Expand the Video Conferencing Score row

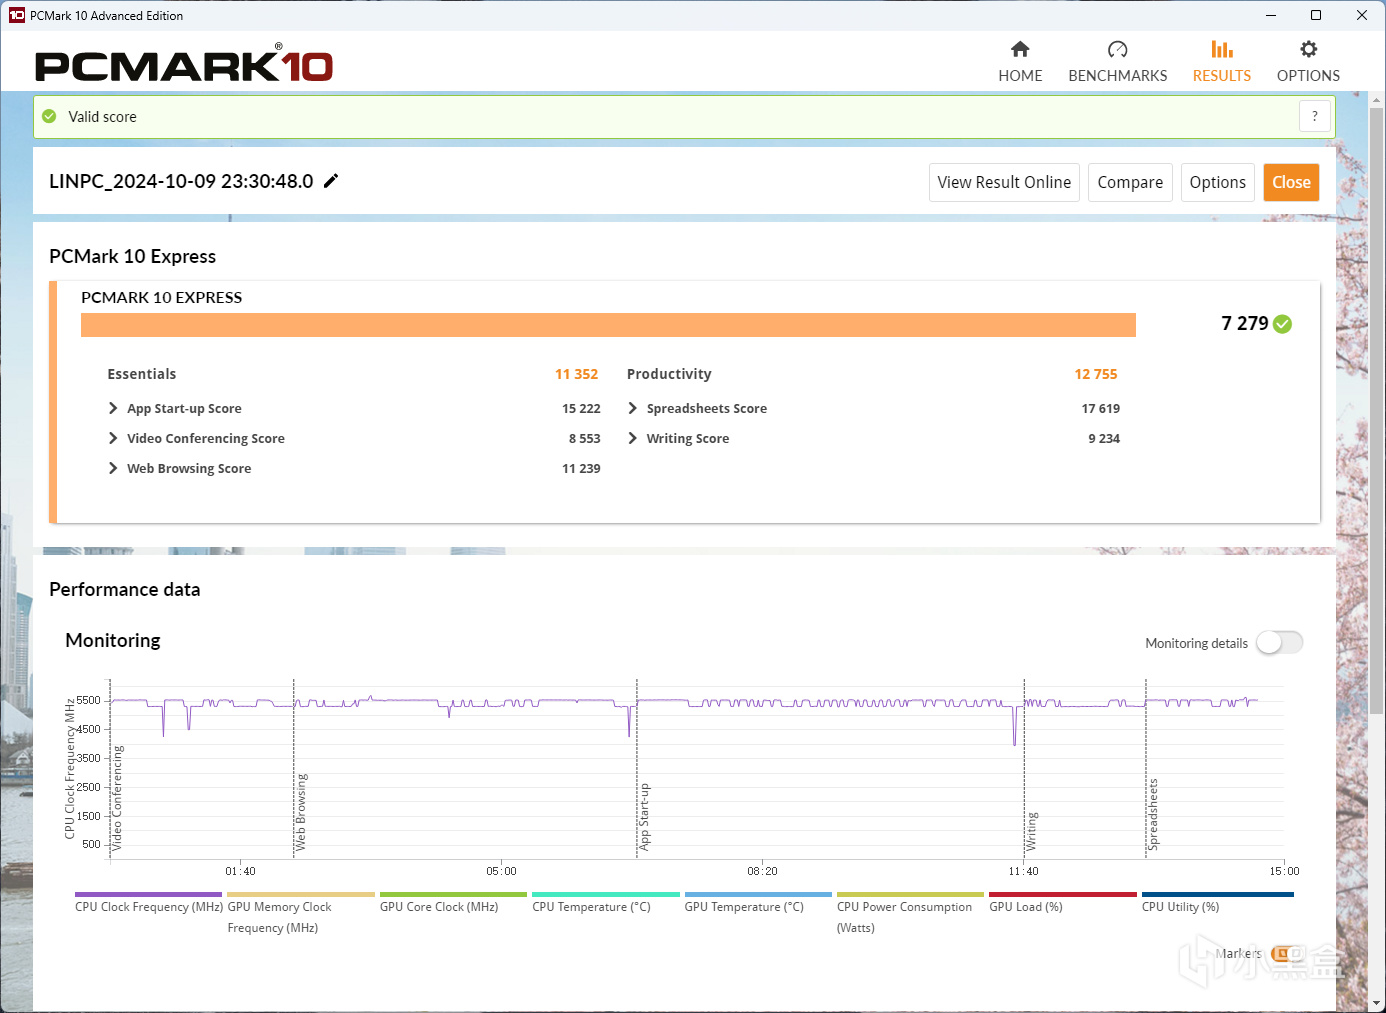click(113, 438)
